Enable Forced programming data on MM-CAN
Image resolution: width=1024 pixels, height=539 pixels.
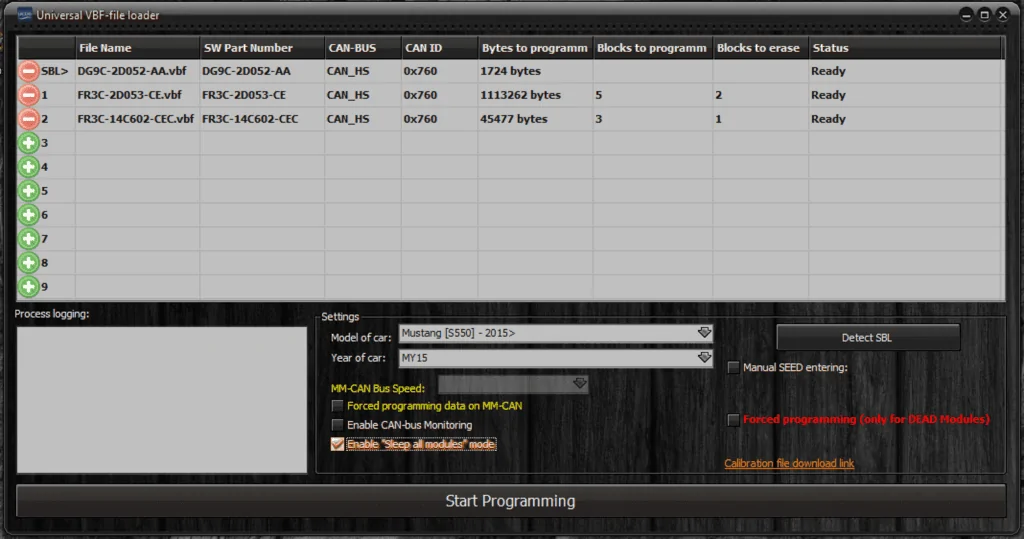point(337,406)
